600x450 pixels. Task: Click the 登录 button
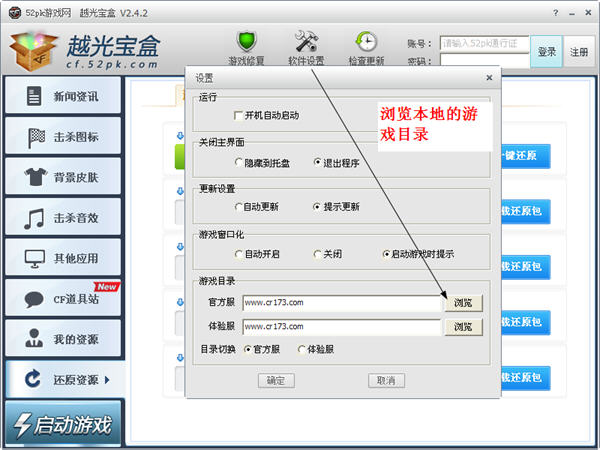(546, 52)
